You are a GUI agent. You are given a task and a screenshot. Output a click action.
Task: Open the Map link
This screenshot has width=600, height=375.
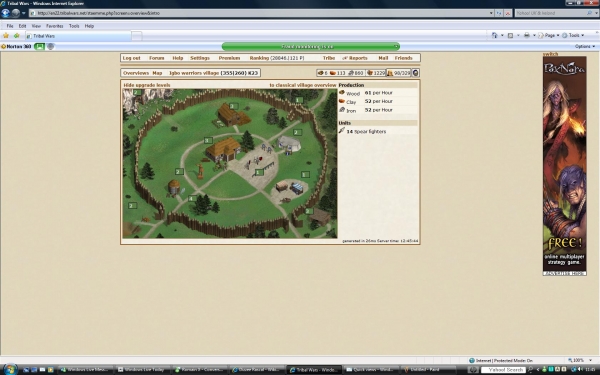(157, 73)
